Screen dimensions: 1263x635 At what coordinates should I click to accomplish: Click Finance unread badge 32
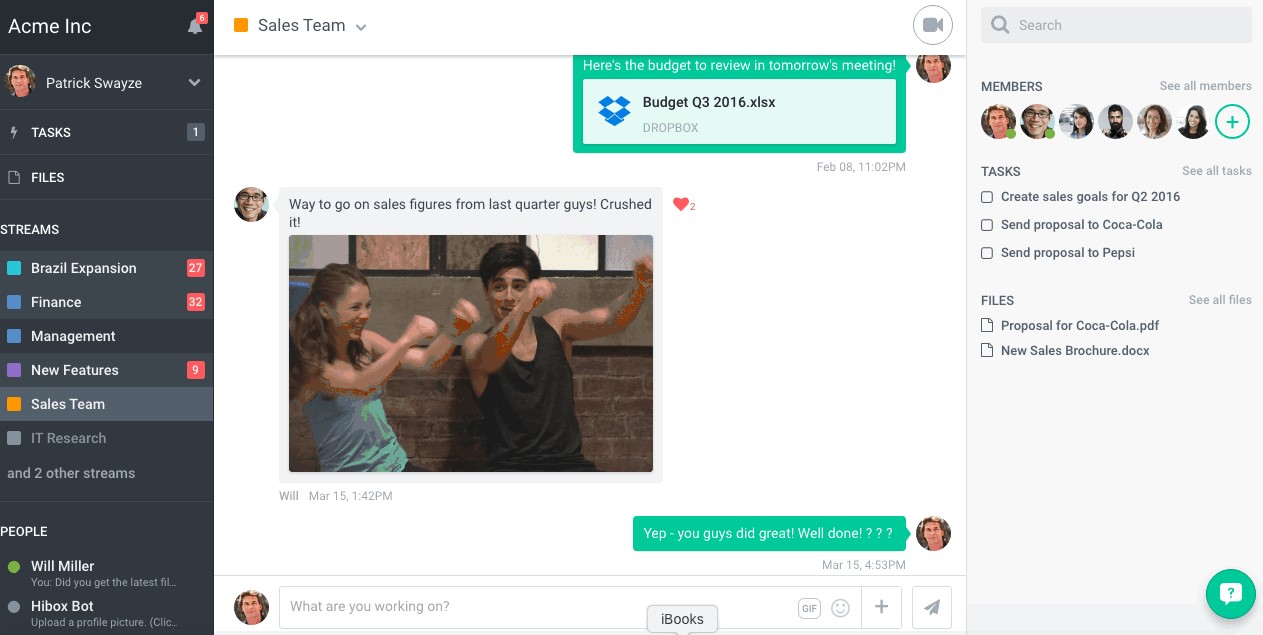point(196,302)
